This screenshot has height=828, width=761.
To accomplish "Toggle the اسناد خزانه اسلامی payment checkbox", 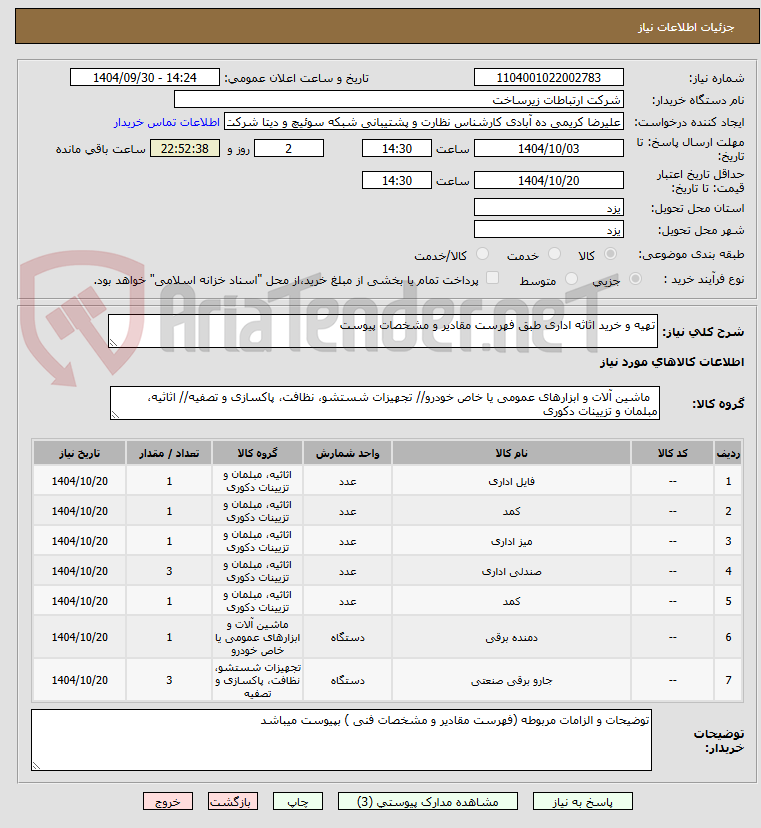I will coord(492,278).
